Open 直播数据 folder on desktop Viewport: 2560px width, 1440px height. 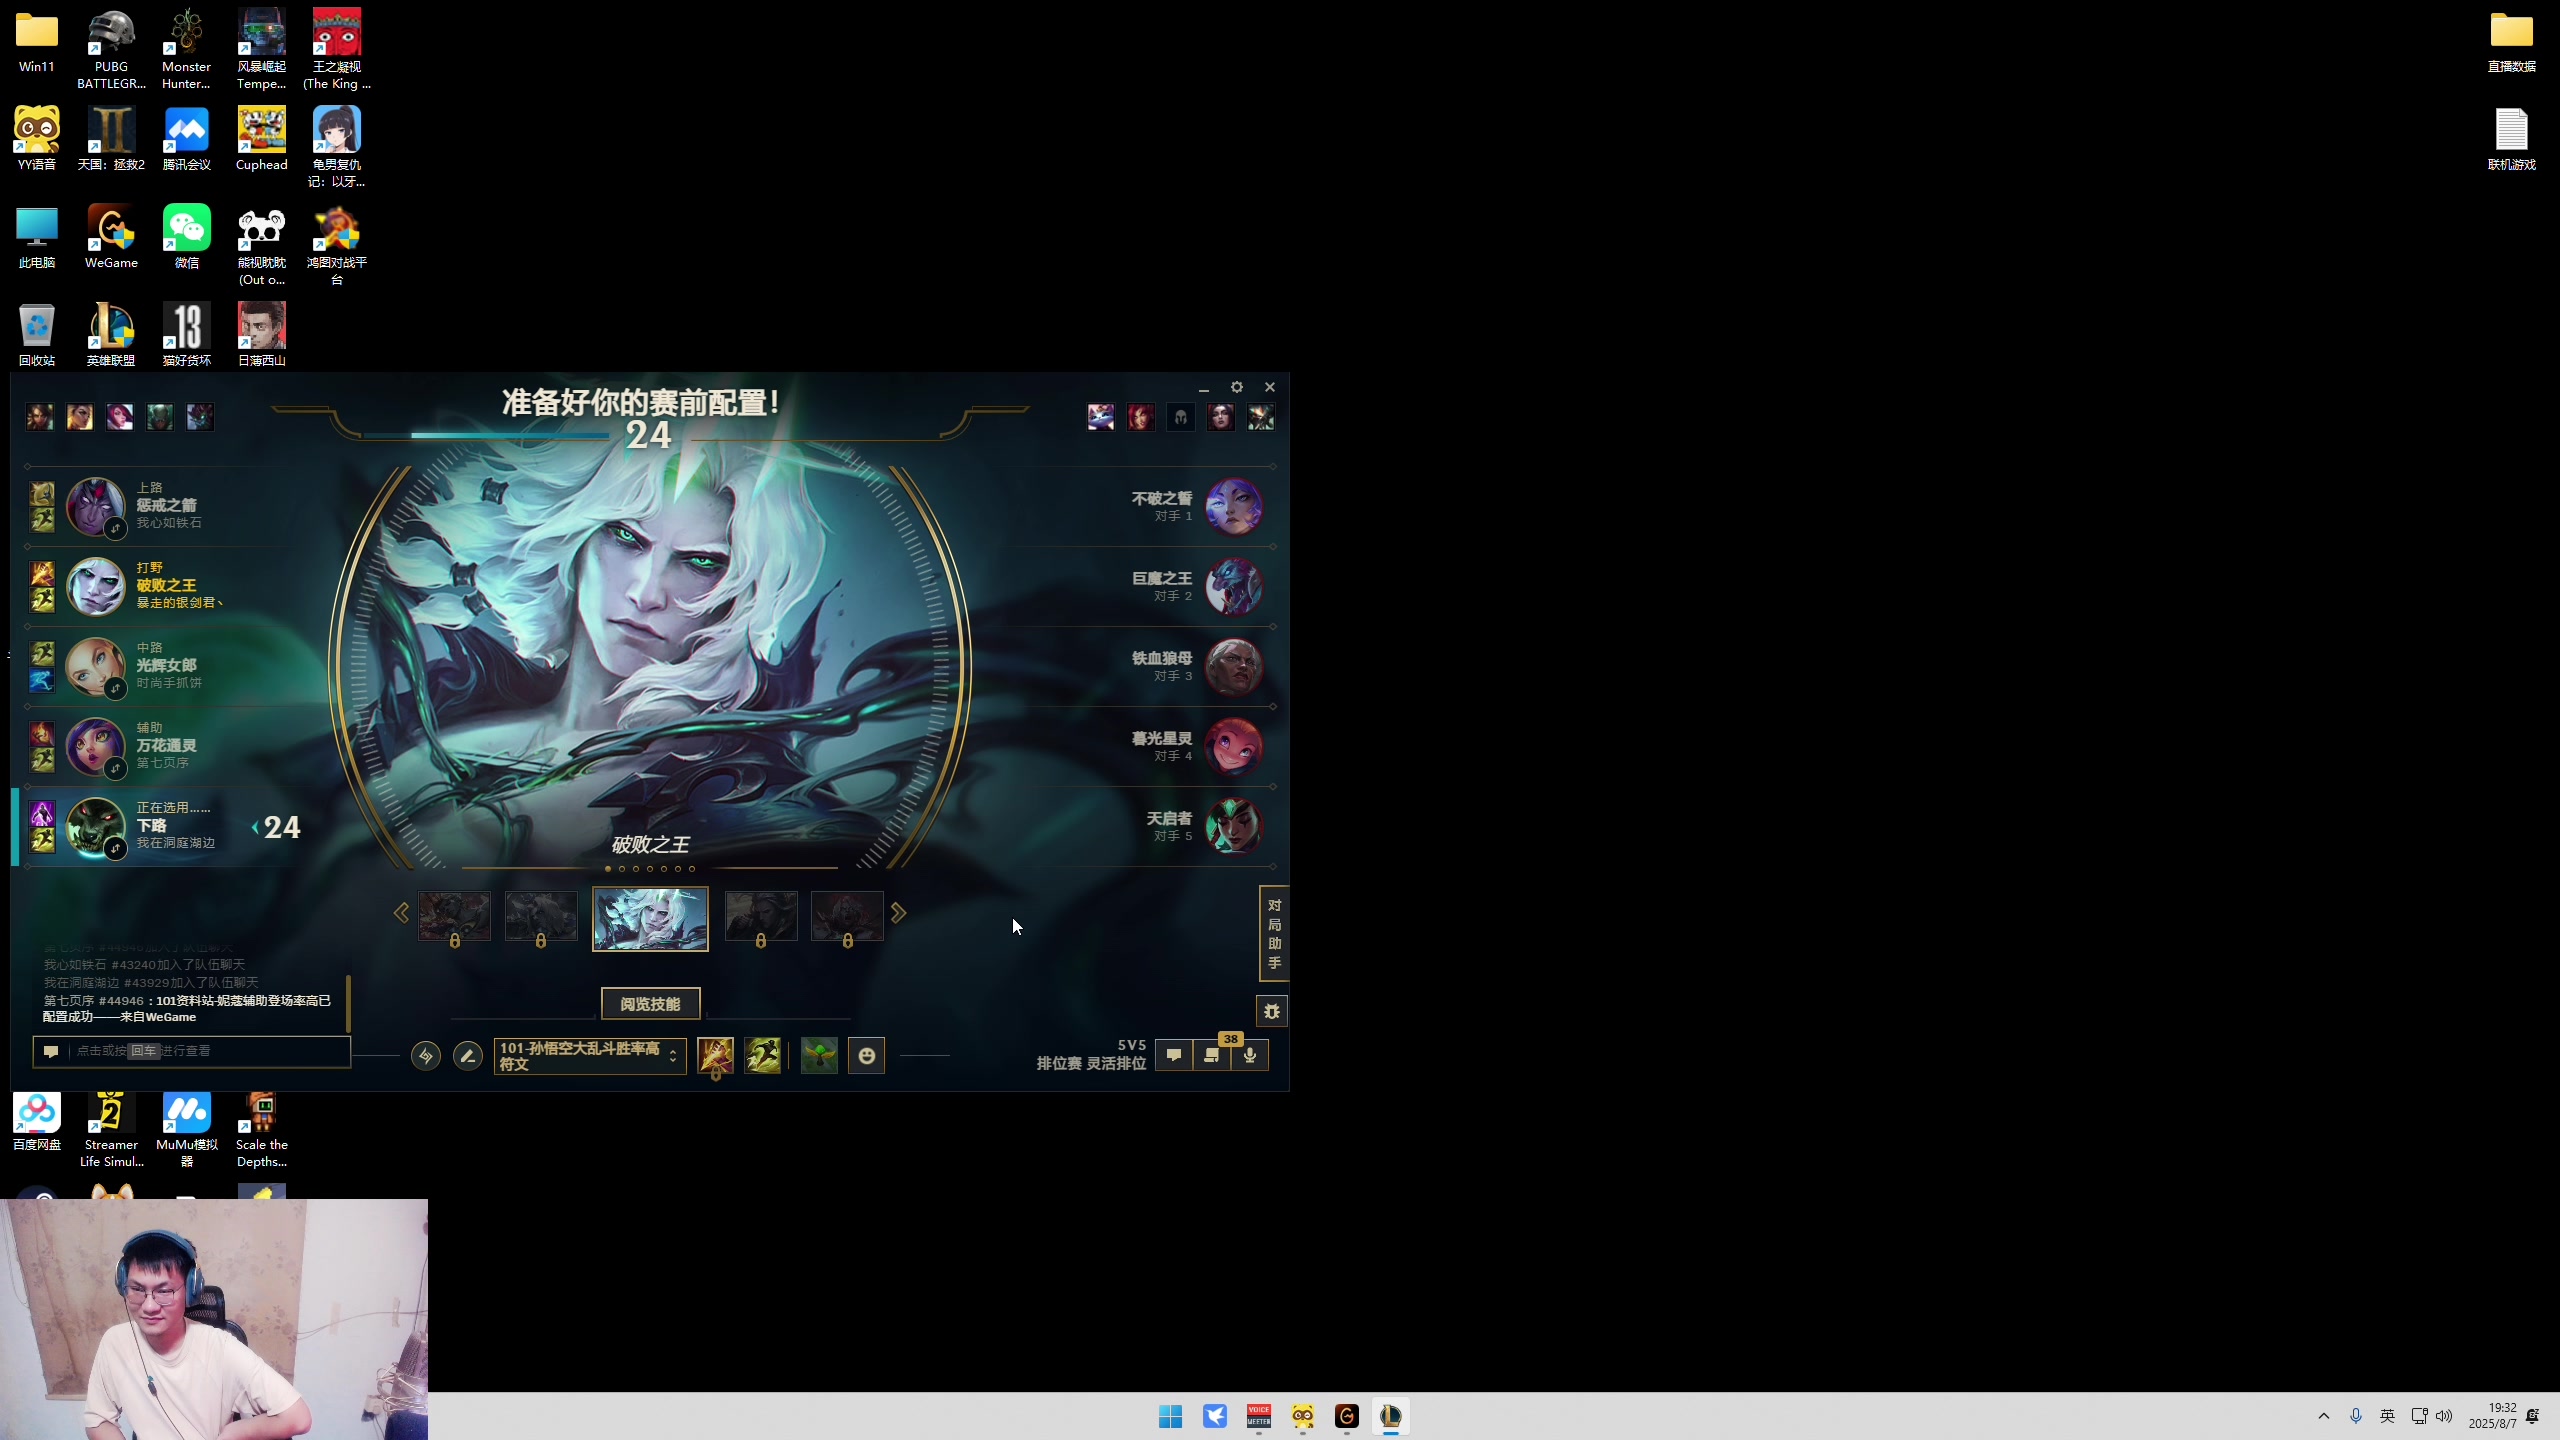click(2511, 41)
